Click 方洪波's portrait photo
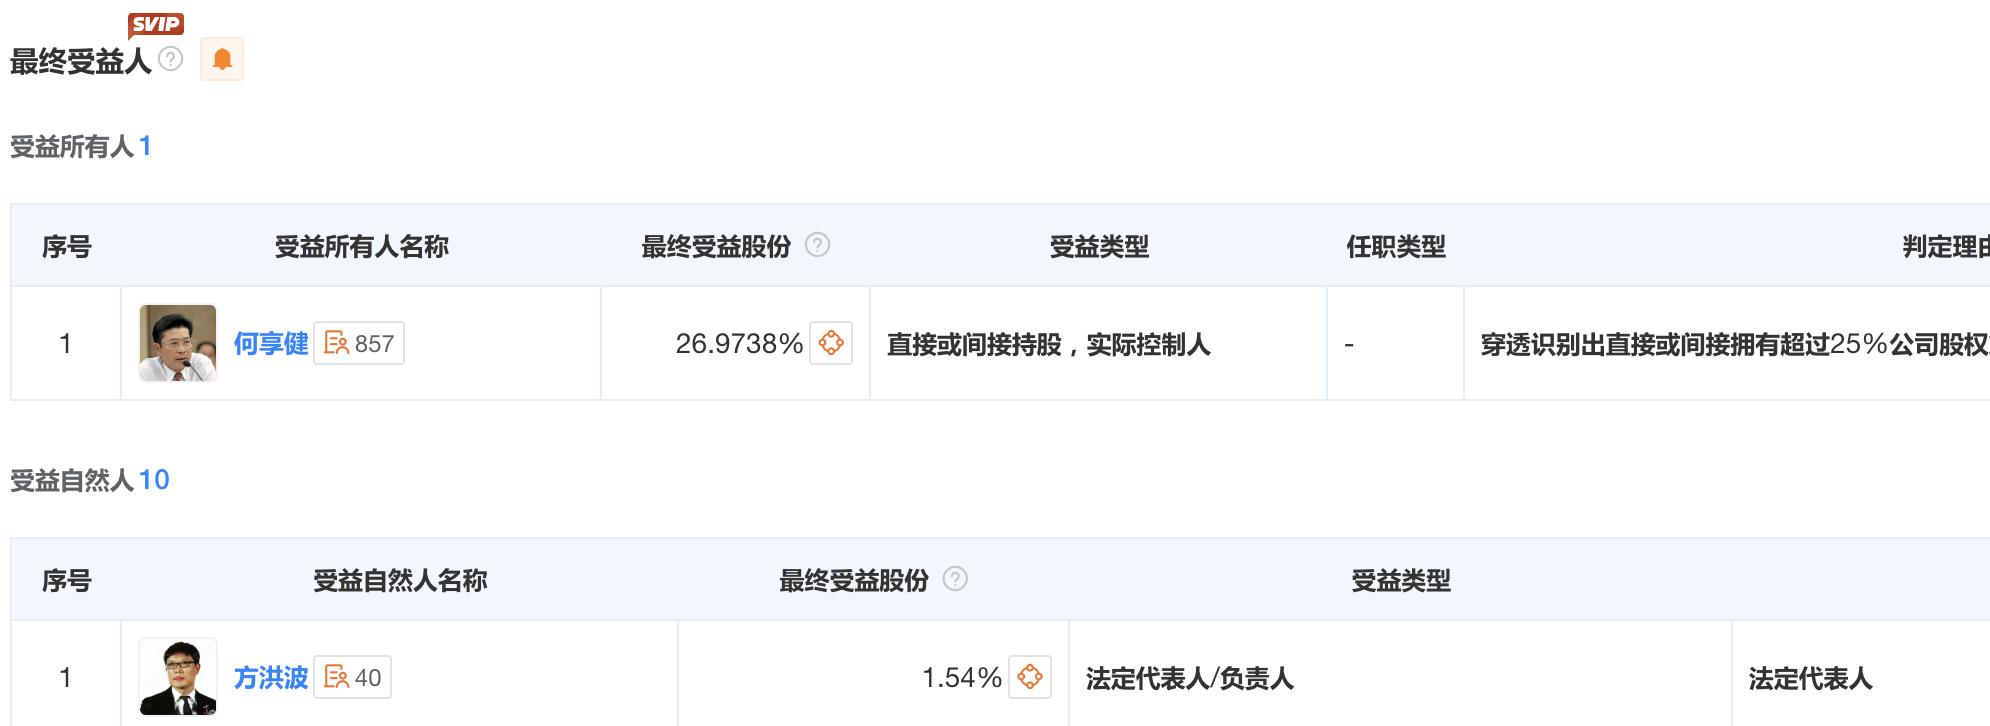 click(x=178, y=677)
